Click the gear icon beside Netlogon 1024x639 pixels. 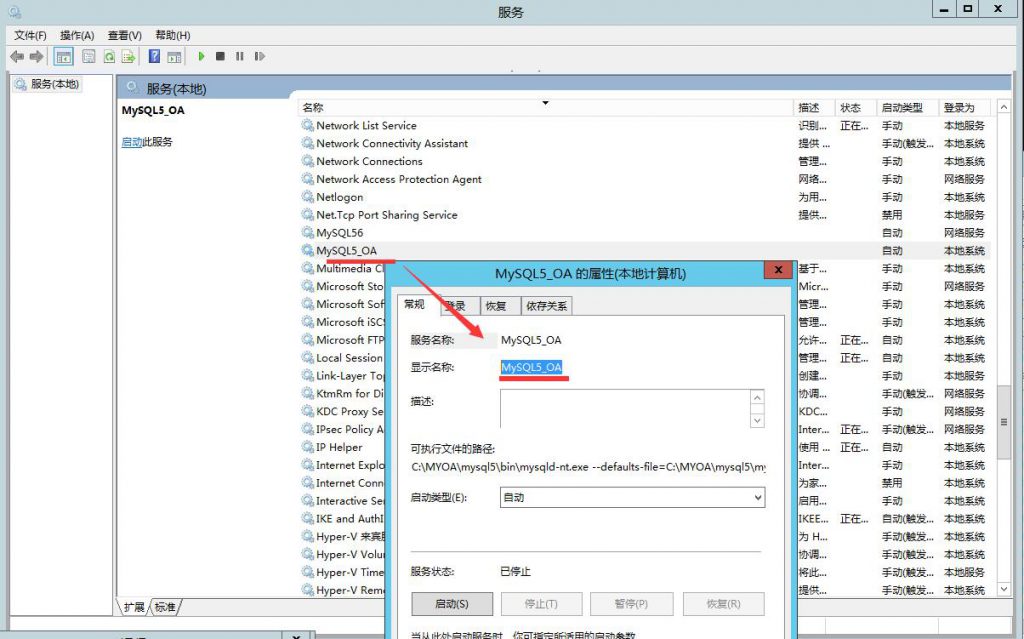click(308, 197)
